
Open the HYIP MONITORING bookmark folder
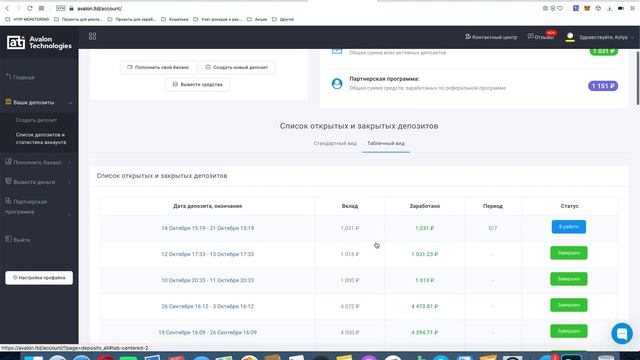(x=27, y=19)
